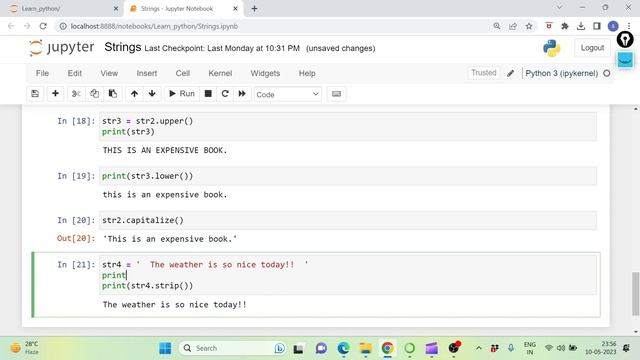Open the Cell menu

pos(182,73)
